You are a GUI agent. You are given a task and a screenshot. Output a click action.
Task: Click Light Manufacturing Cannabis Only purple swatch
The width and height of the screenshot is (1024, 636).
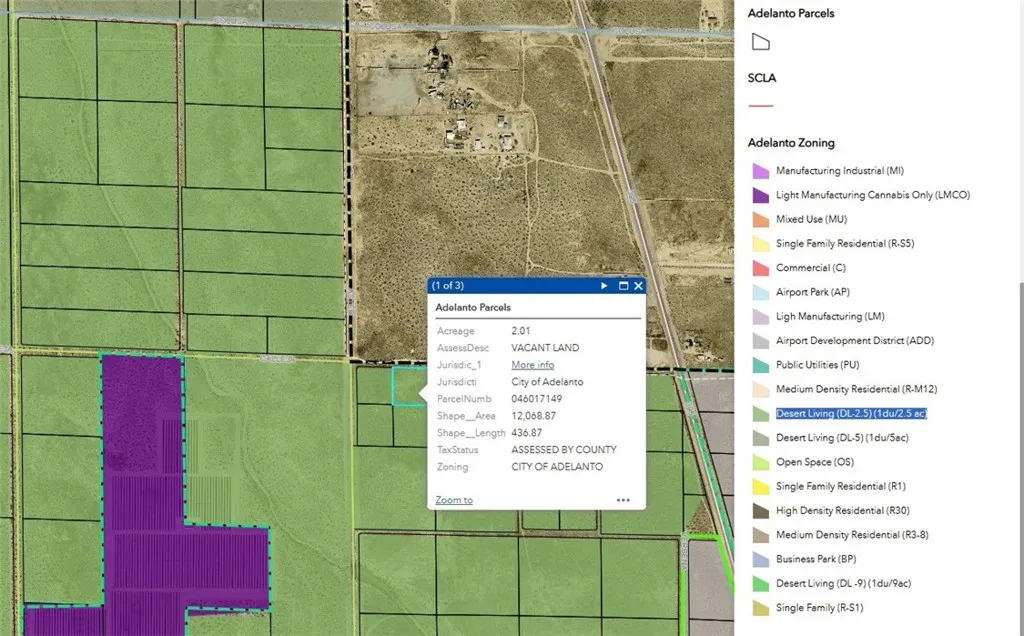pyautogui.click(x=760, y=196)
